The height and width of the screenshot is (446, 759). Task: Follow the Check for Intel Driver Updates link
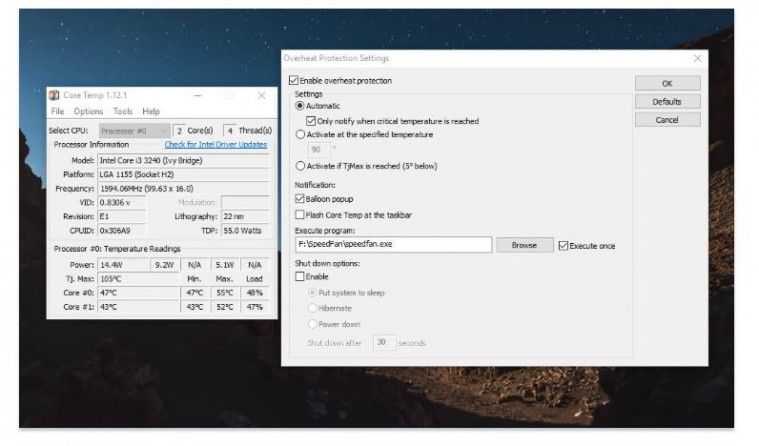point(215,144)
